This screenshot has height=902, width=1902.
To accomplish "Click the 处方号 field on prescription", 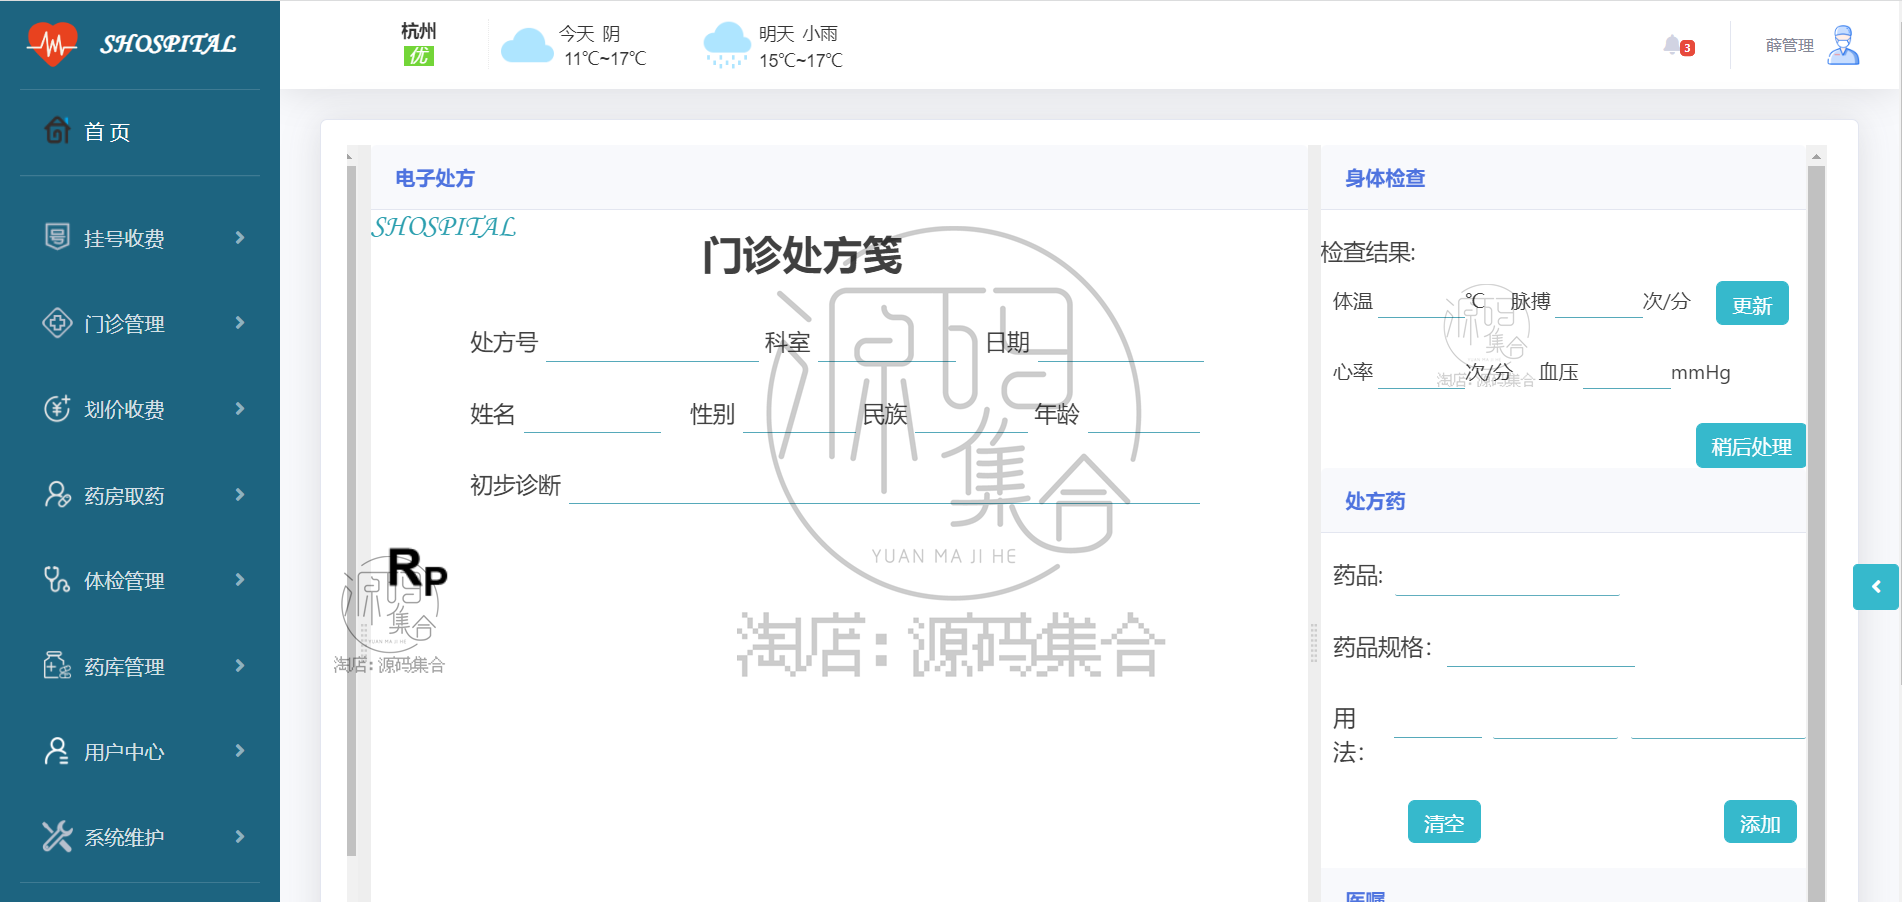I will tap(652, 344).
